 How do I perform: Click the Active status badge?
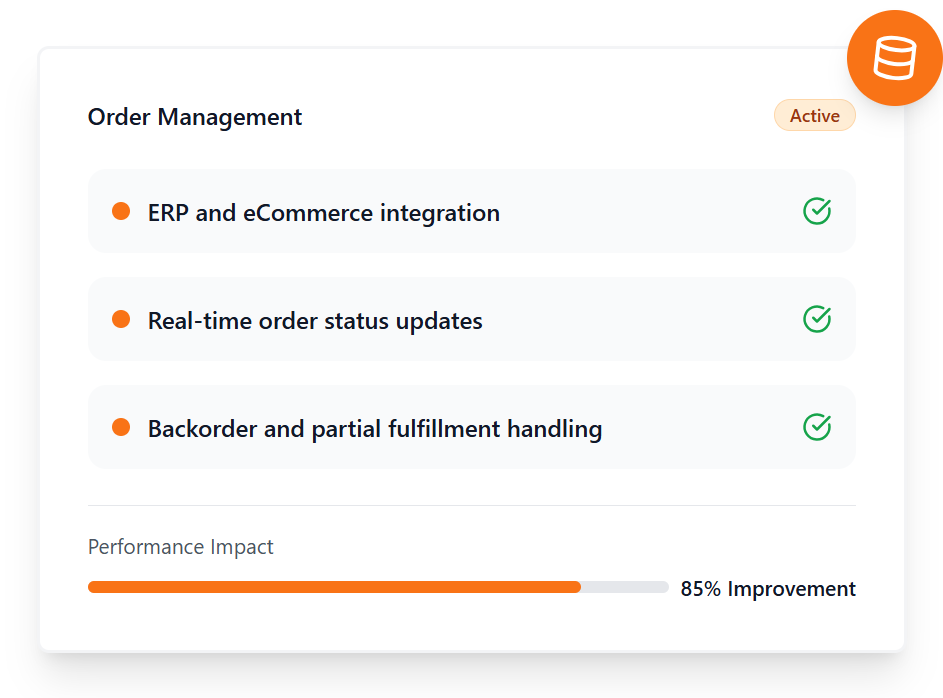point(814,116)
